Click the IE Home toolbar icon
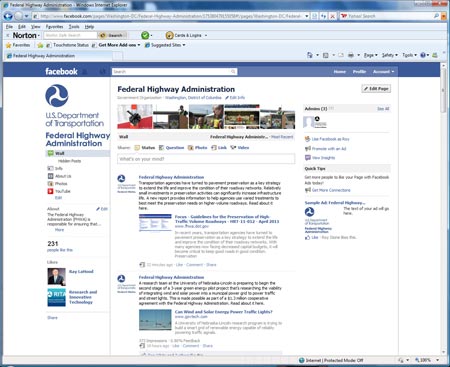 tap(310, 55)
